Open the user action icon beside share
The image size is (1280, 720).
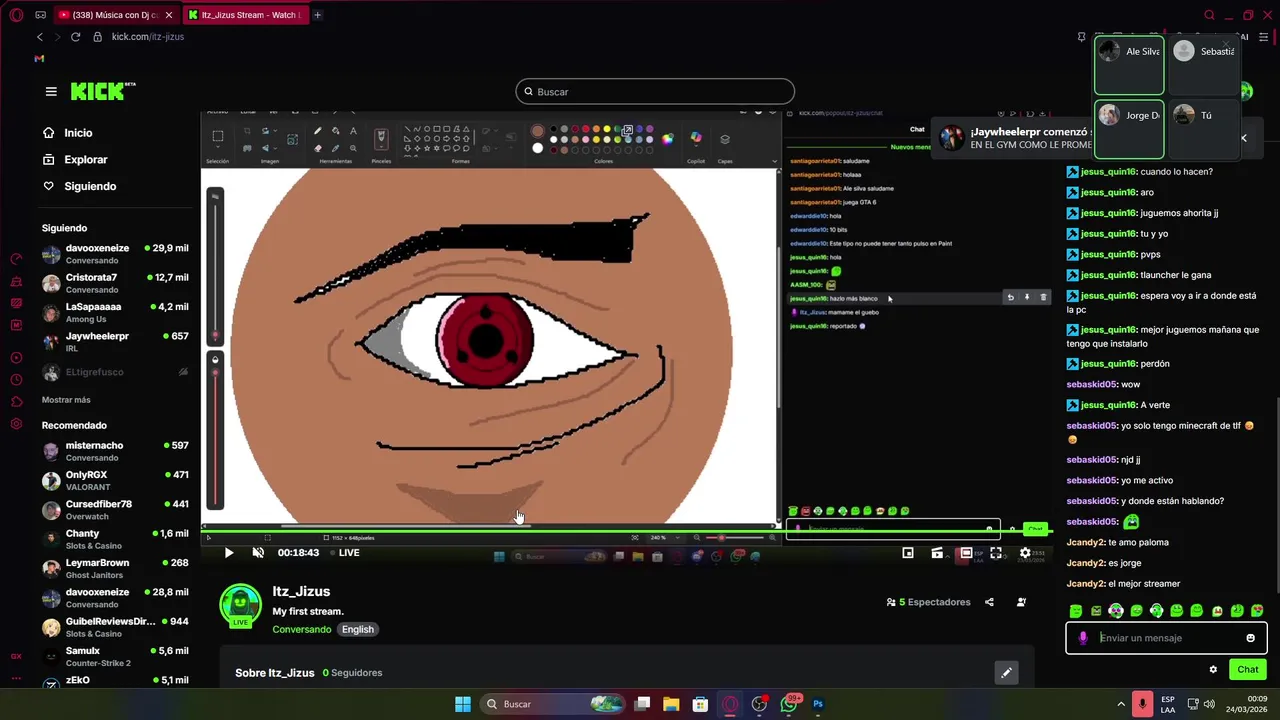click(1021, 602)
